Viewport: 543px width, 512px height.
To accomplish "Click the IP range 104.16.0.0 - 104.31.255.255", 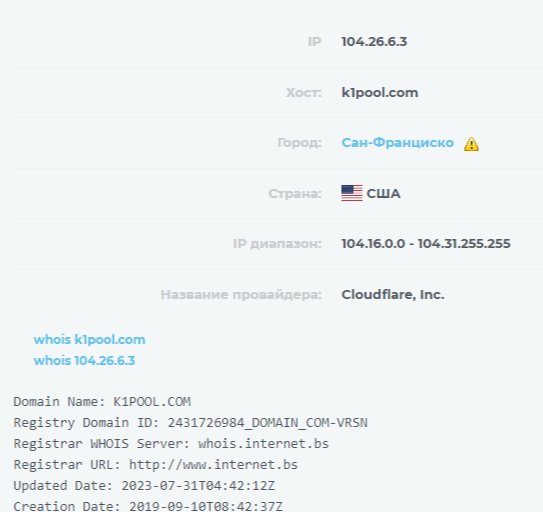I will (426, 244).
